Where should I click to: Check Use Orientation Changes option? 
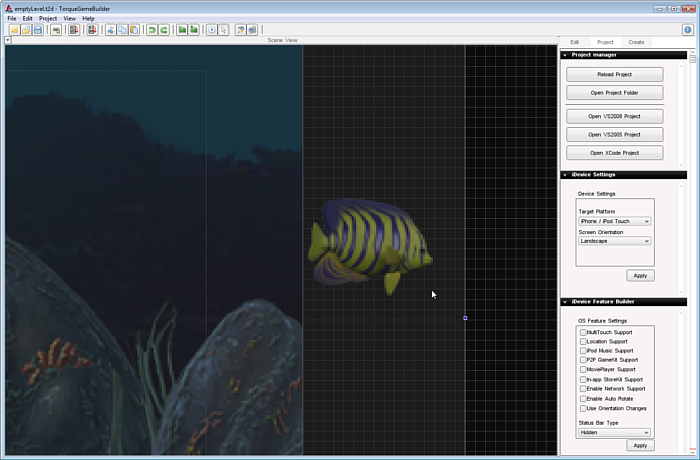click(583, 408)
